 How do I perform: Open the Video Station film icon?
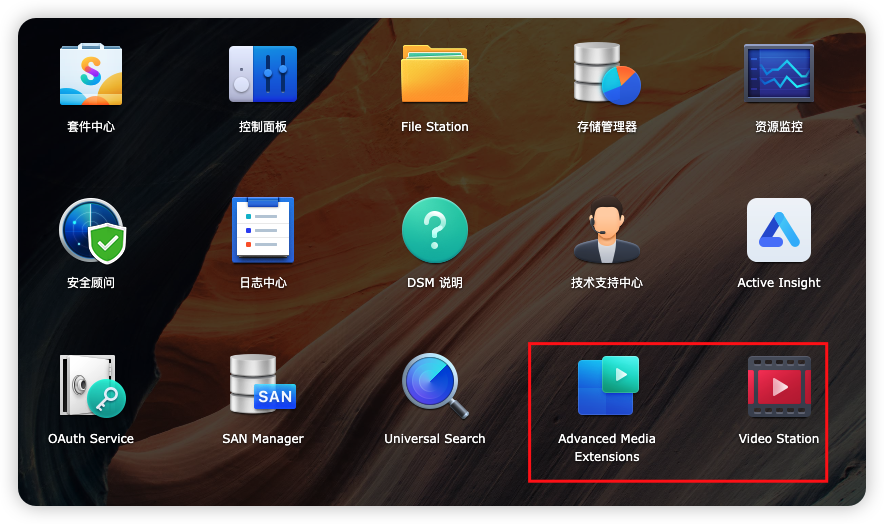pos(779,386)
